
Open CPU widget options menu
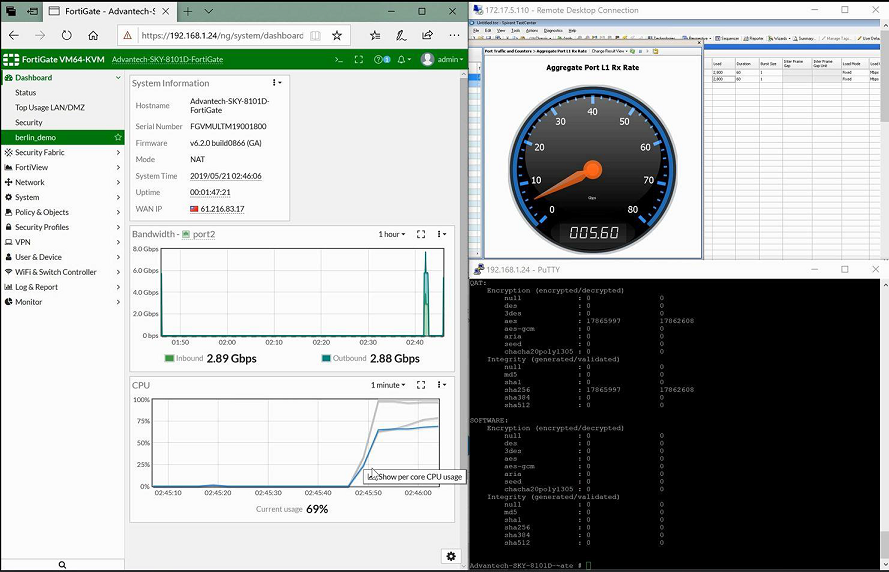click(442, 385)
